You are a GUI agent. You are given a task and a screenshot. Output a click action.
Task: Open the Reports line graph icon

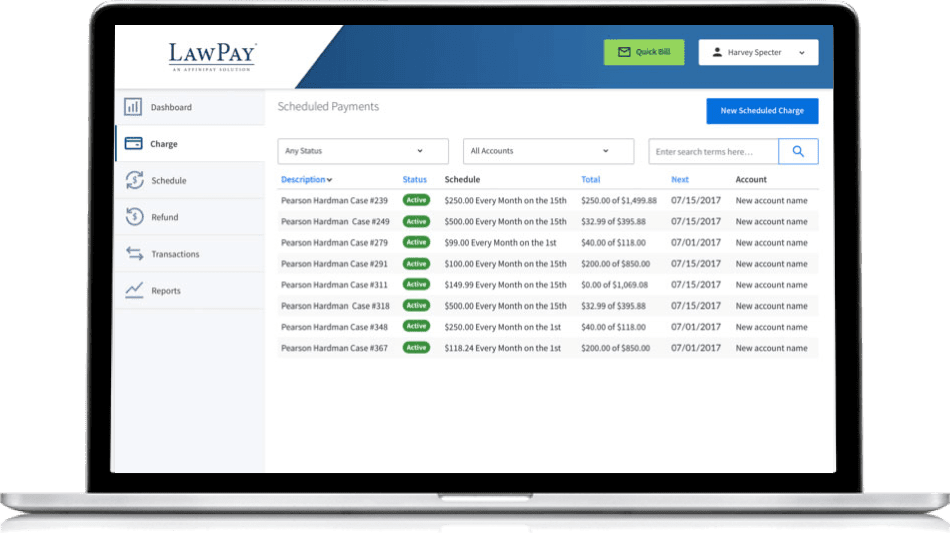point(134,290)
